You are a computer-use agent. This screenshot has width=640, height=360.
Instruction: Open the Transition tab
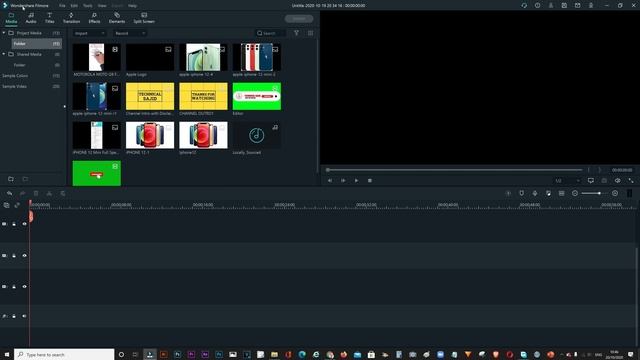pyautogui.click(x=71, y=18)
